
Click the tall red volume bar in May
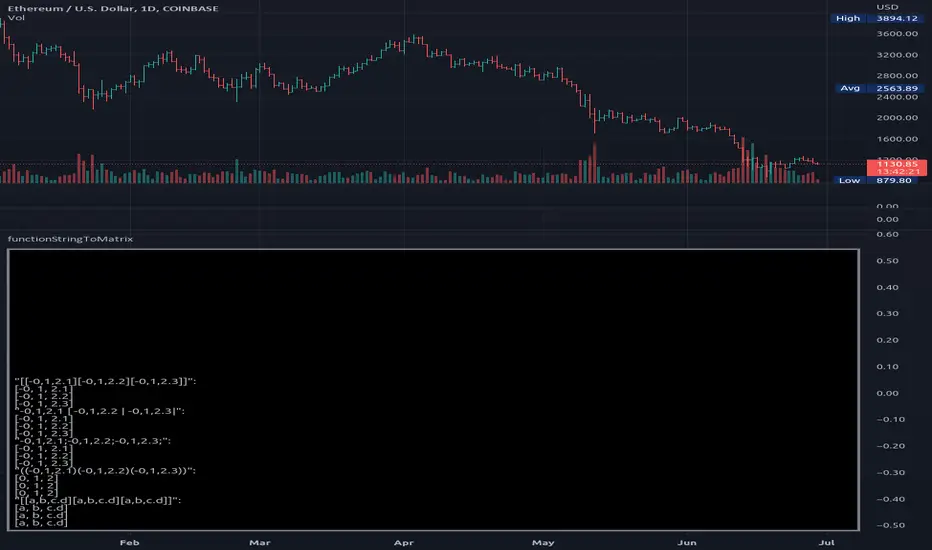coord(595,163)
